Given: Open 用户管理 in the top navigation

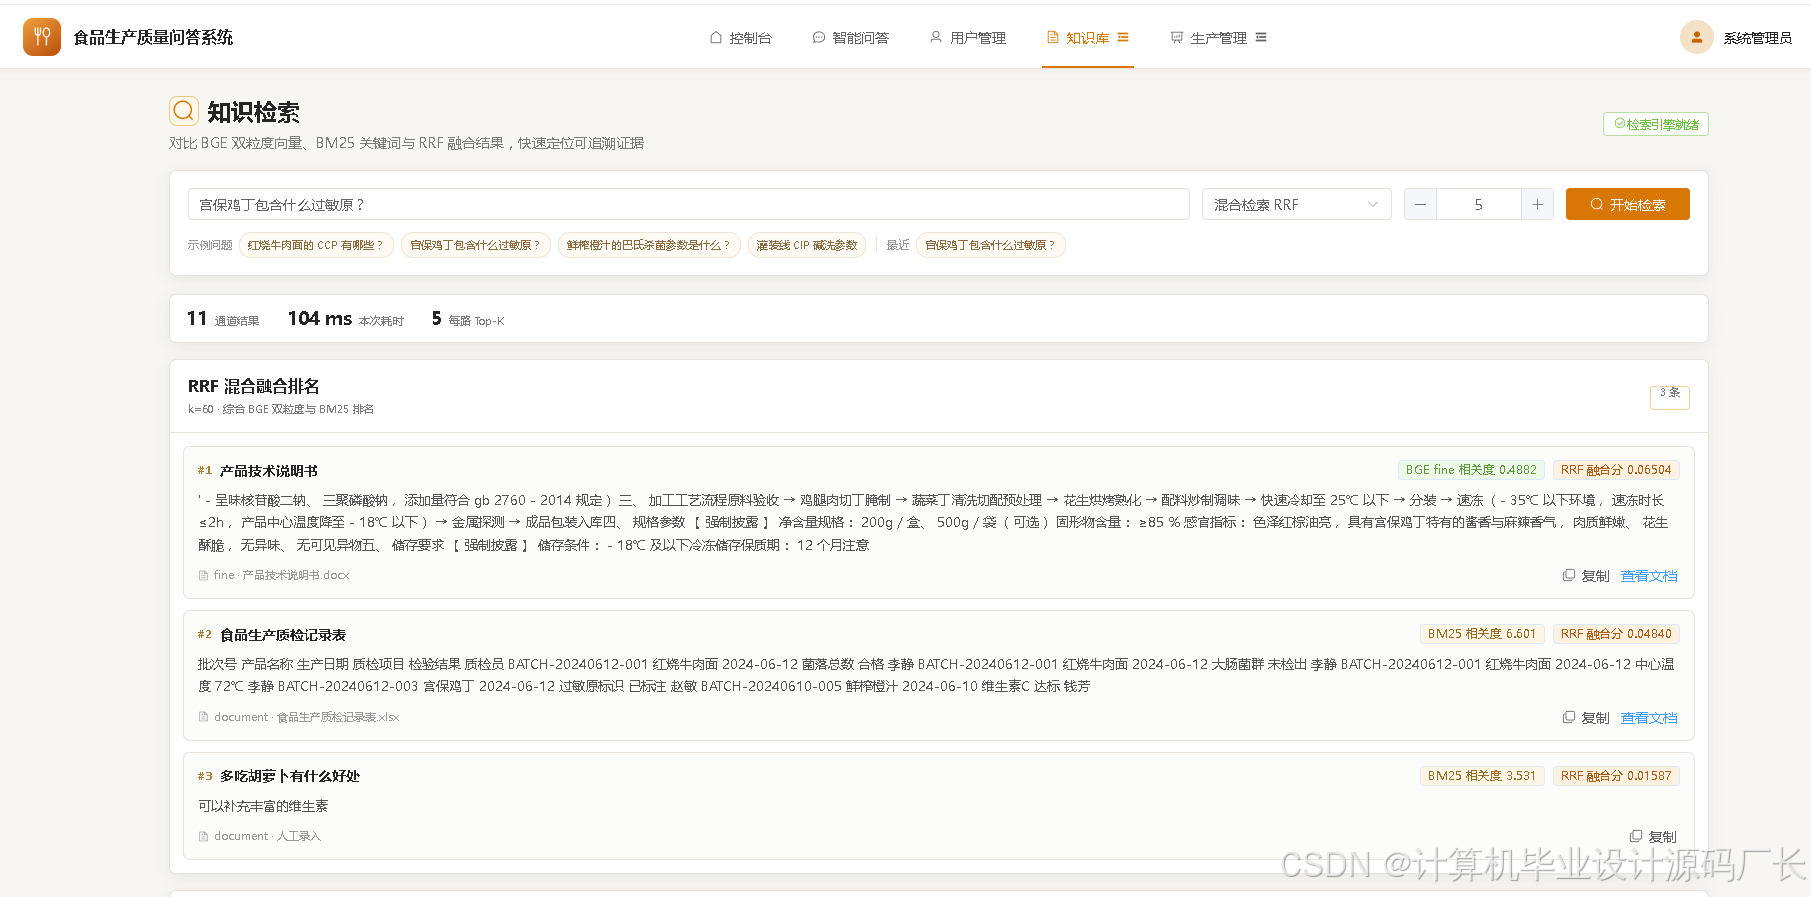Looking at the screenshot, I should pos(968,38).
